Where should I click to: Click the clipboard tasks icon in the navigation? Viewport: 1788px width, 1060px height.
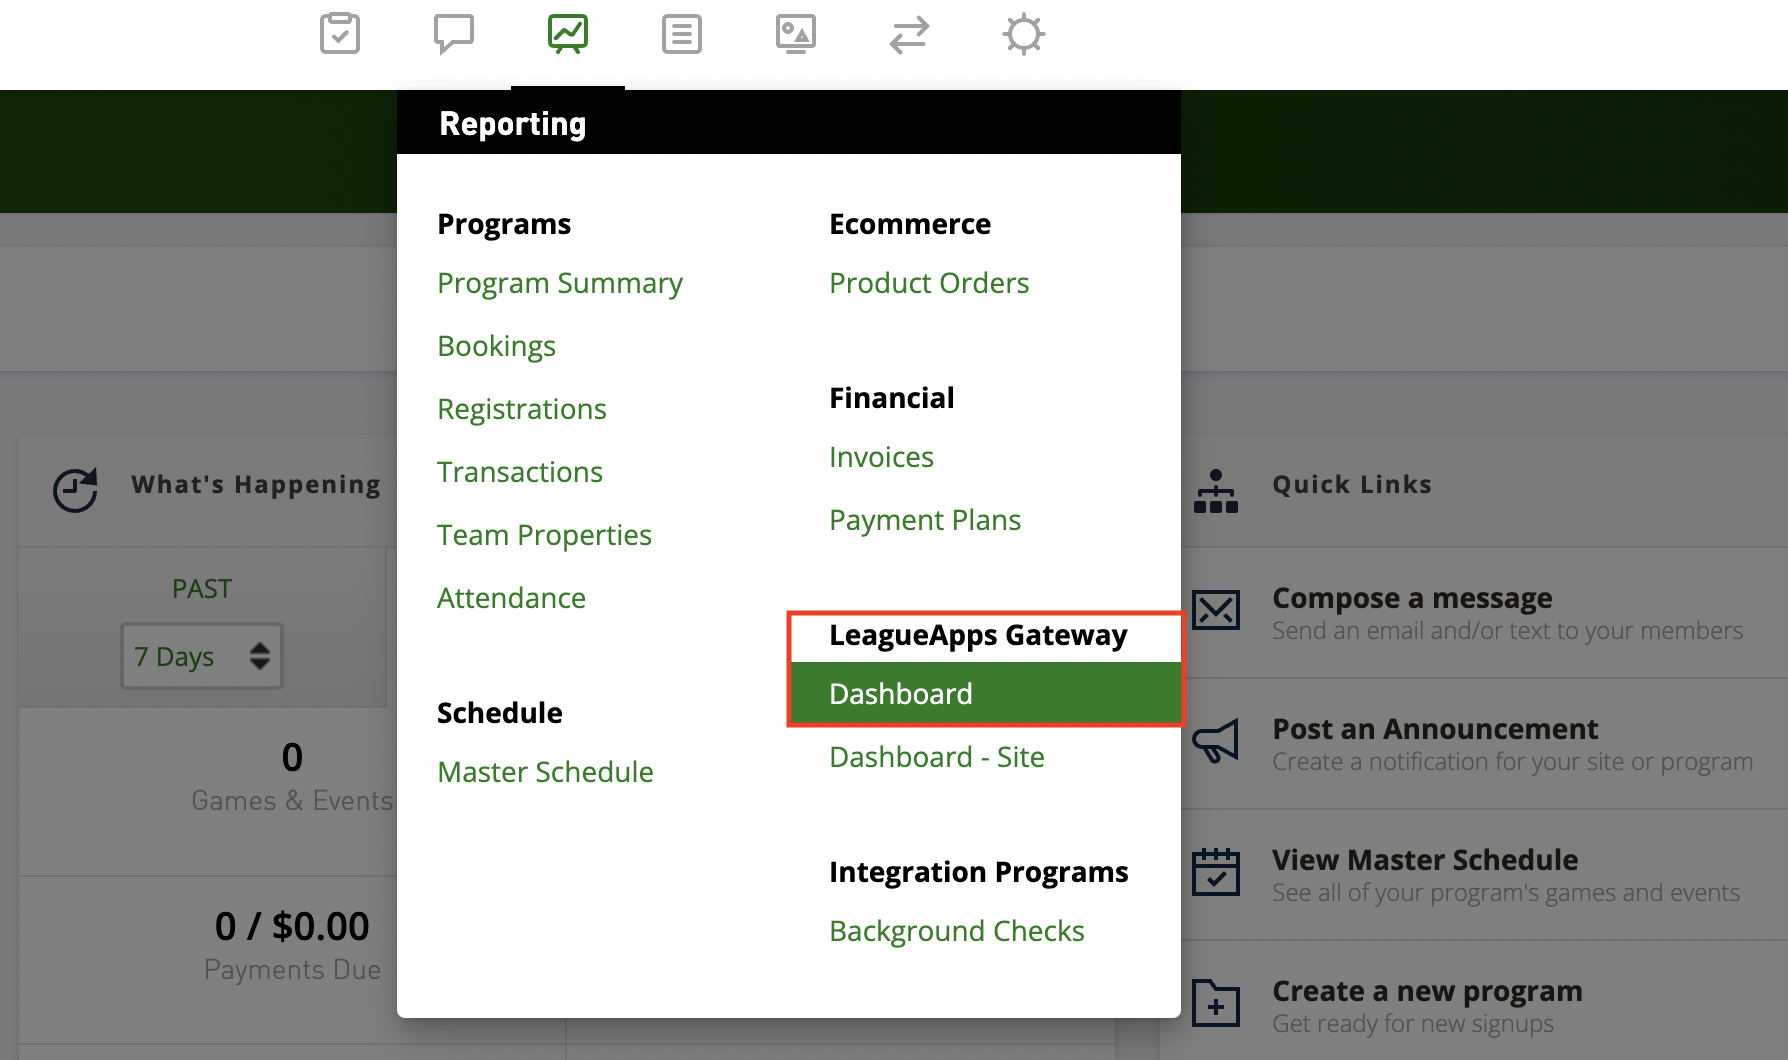(339, 34)
